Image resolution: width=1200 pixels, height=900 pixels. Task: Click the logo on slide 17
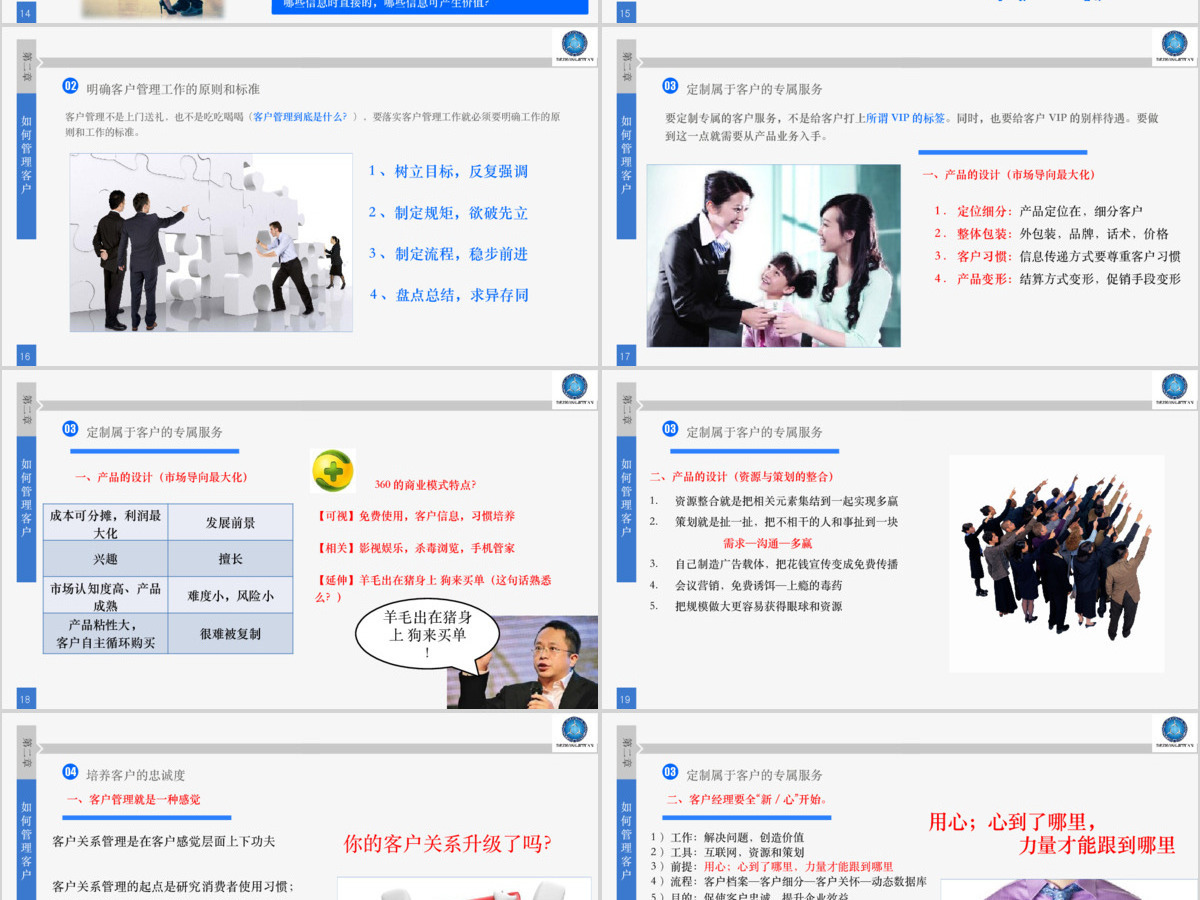click(x=1174, y=46)
